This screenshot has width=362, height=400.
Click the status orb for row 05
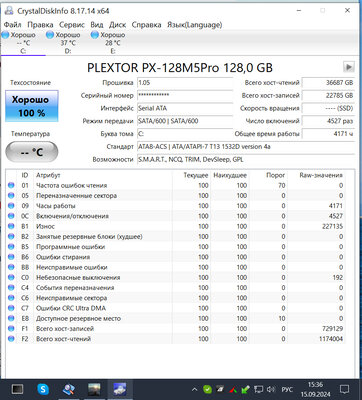point(11,196)
